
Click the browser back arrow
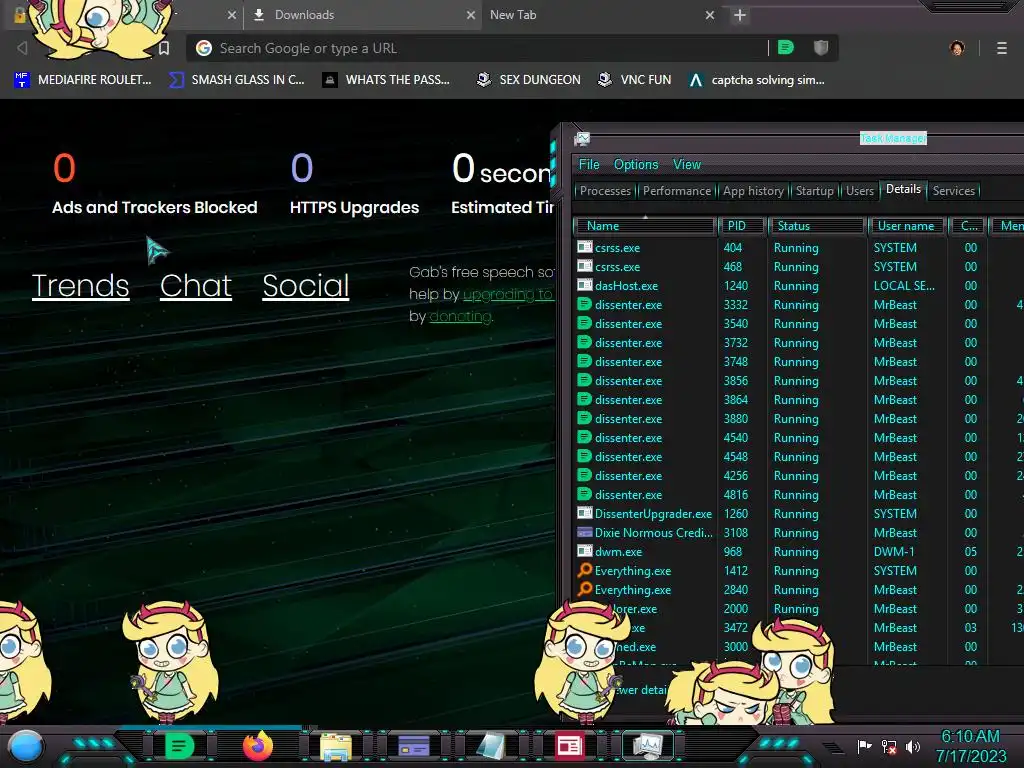[22, 48]
